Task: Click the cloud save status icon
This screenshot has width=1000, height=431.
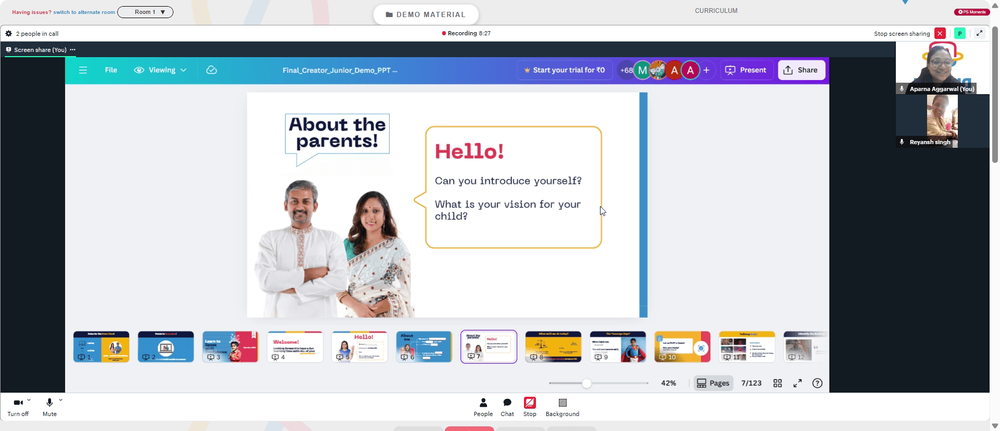Action: [212, 70]
